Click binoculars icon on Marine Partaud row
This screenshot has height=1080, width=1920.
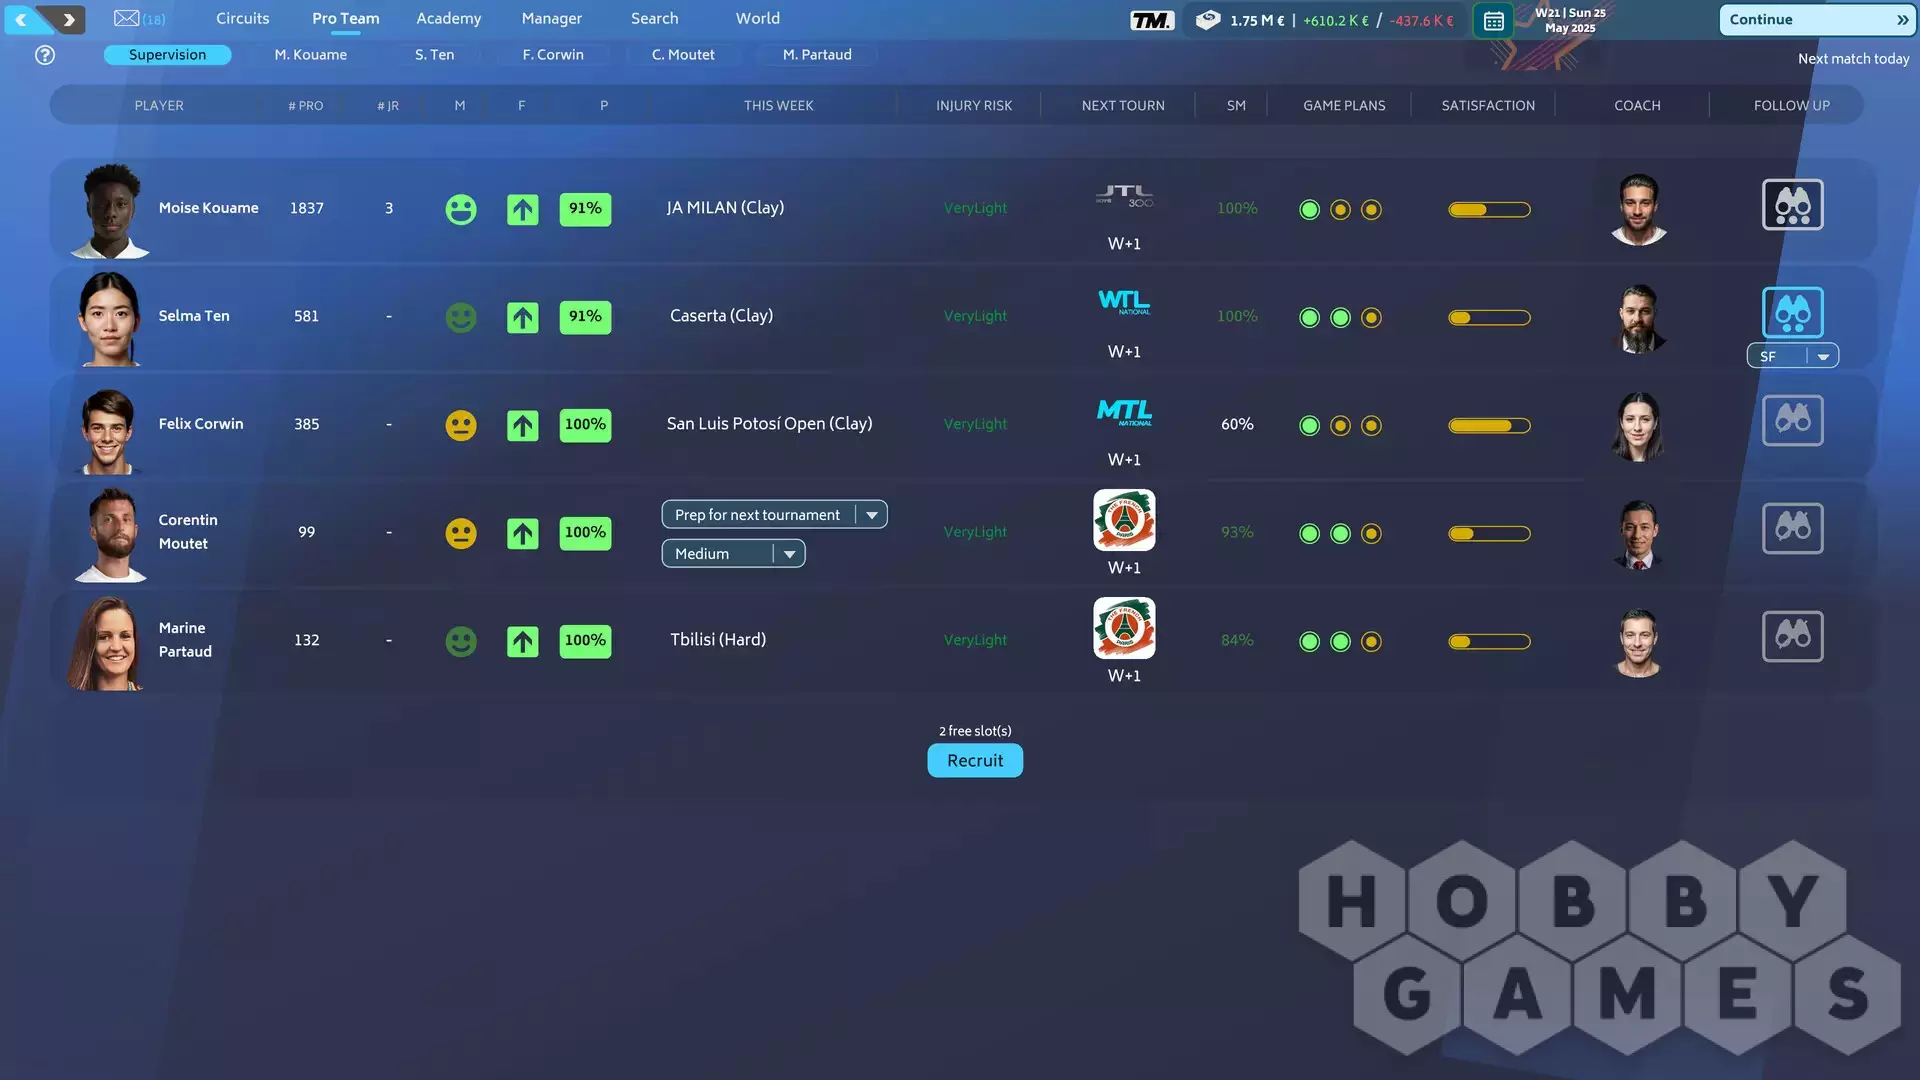pyautogui.click(x=1792, y=637)
